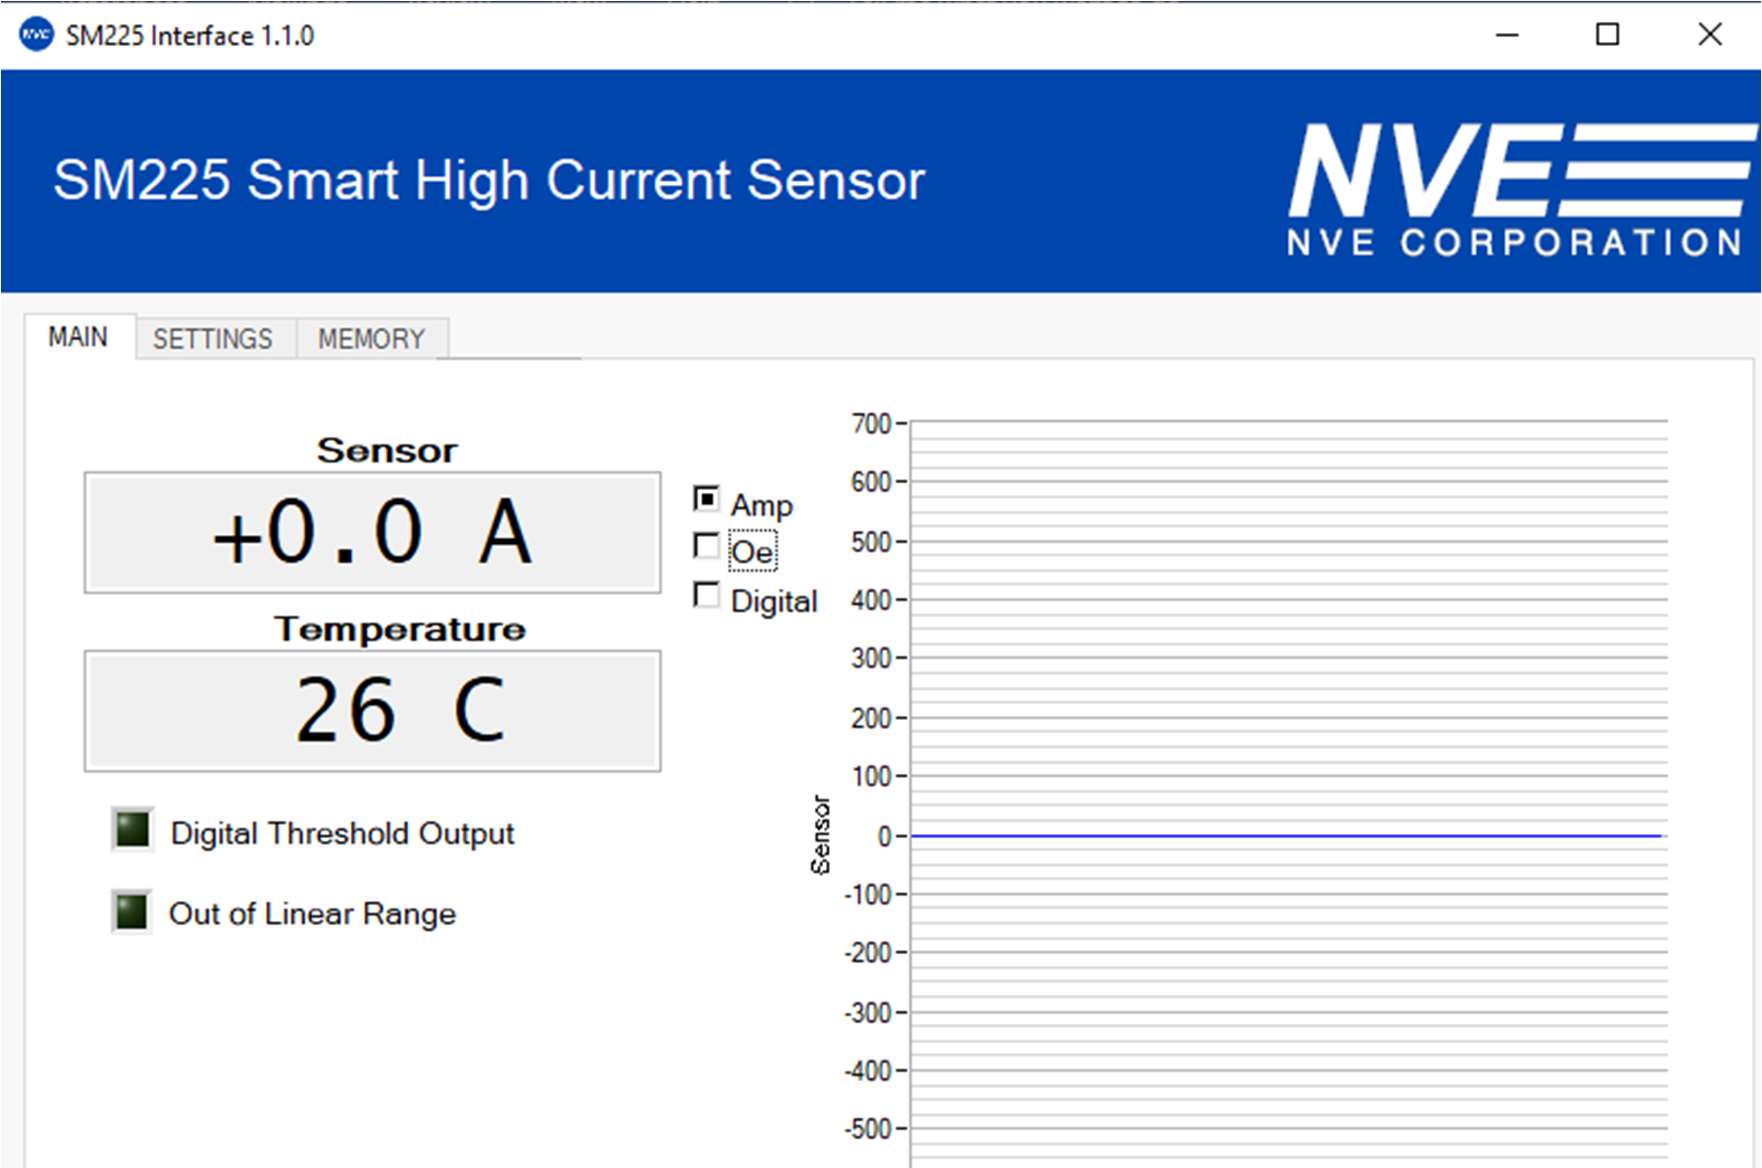
Task: Click the NVE Corporation logo
Action: (1518, 189)
